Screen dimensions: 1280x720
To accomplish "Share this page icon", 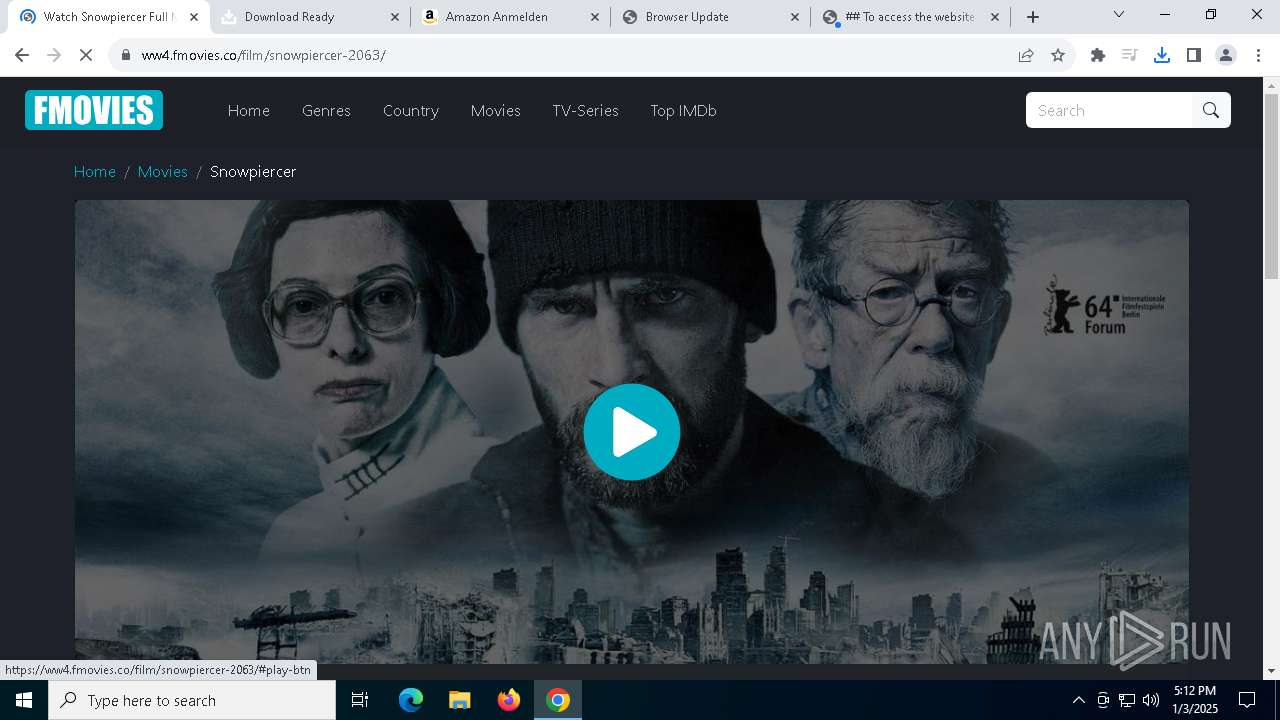I will click(1026, 55).
